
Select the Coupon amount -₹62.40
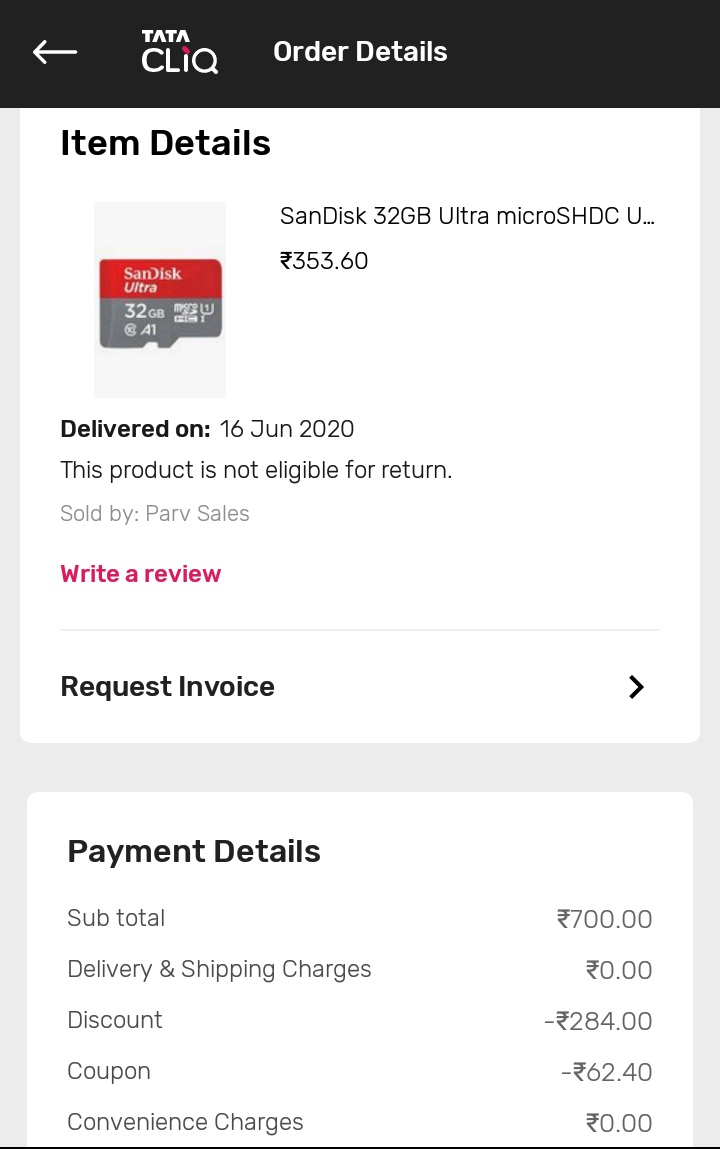tap(606, 1072)
